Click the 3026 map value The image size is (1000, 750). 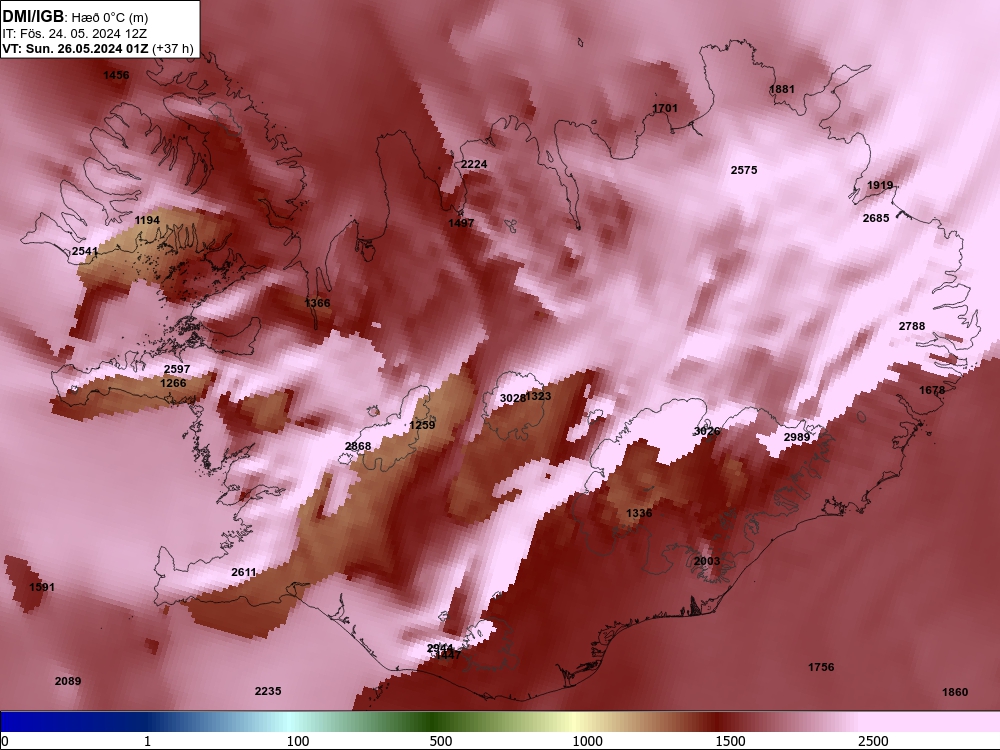(x=707, y=432)
